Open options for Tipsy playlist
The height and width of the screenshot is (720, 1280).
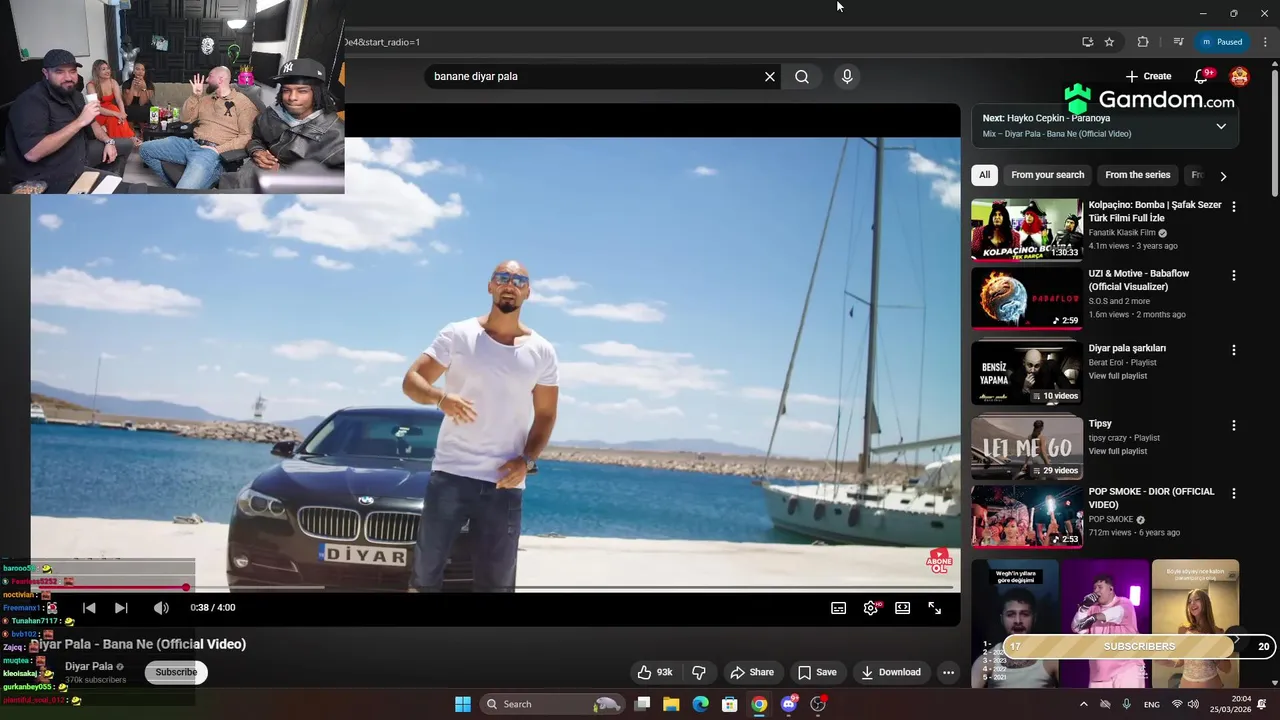[1233, 425]
